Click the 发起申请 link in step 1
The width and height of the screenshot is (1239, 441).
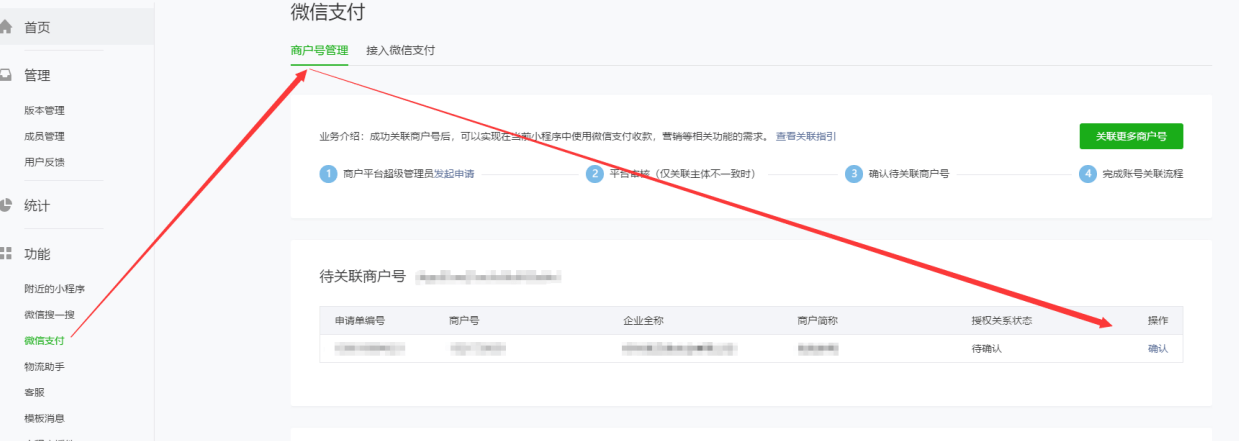point(454,173)
